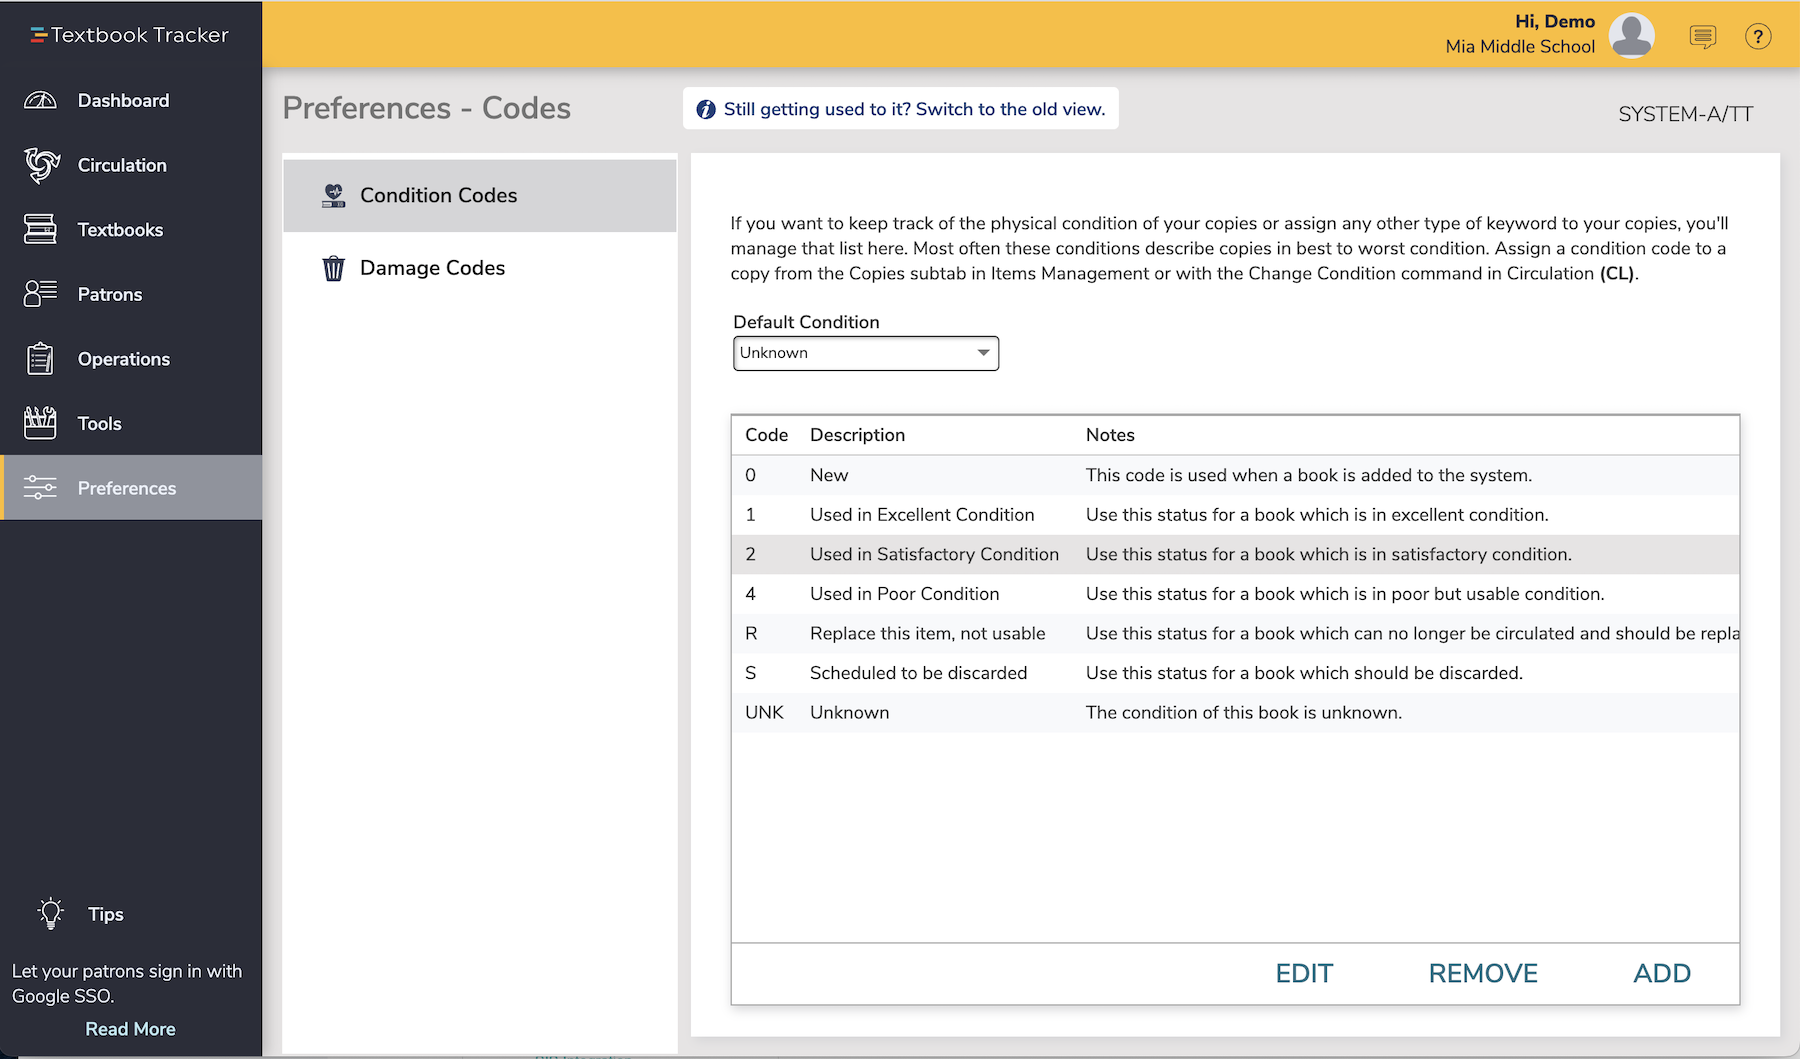The height and width of the screenshot is (1059, 1800).
Task: Click the EDIT button
Action: (x=1304, y=973)
